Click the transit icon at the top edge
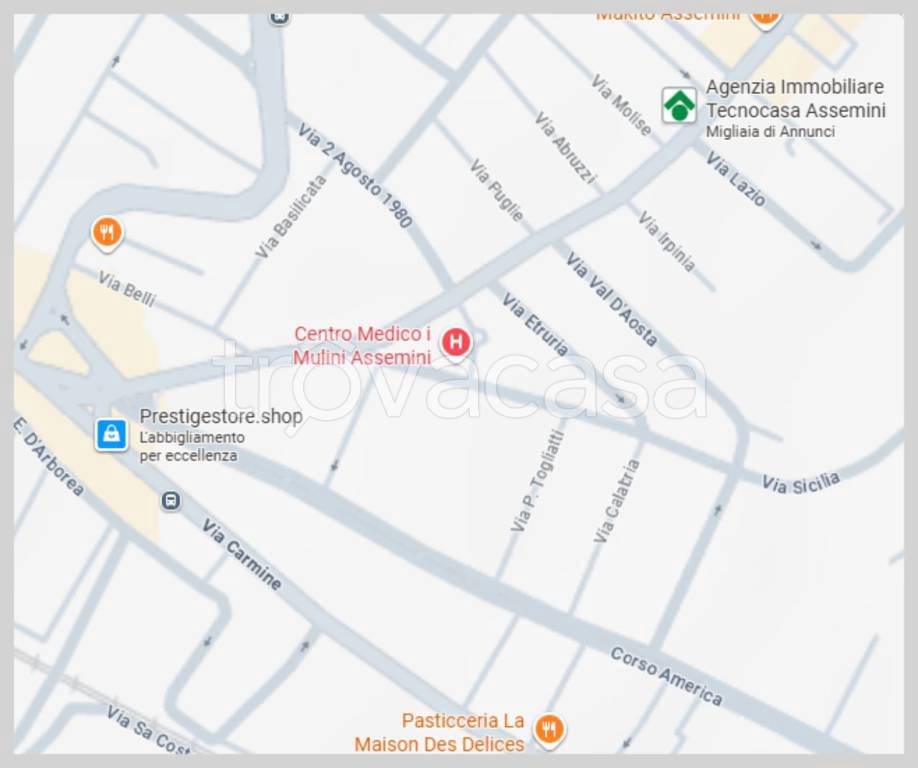This screenshot has height=768, width=918. pos(279,18)
